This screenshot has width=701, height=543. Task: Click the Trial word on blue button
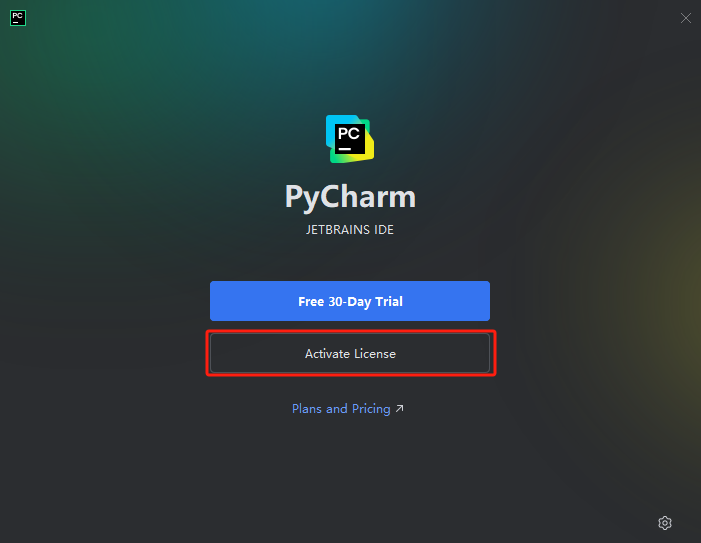[389, 301]
